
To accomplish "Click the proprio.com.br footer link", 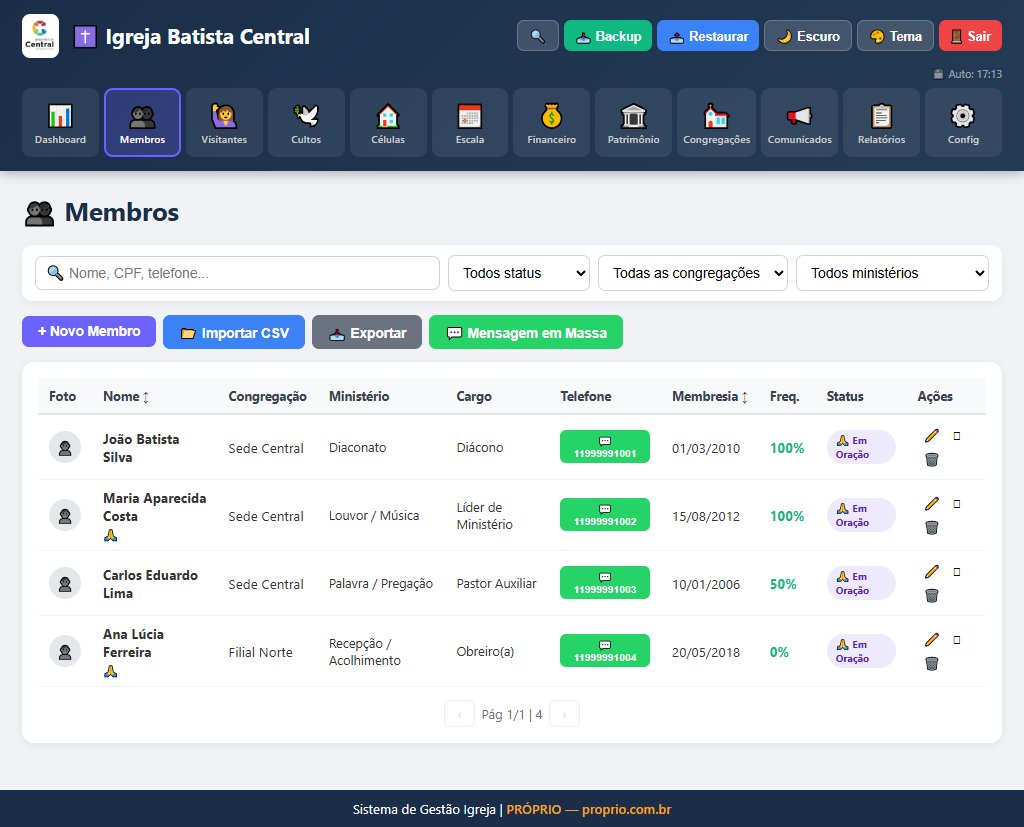I will [626, 809].
